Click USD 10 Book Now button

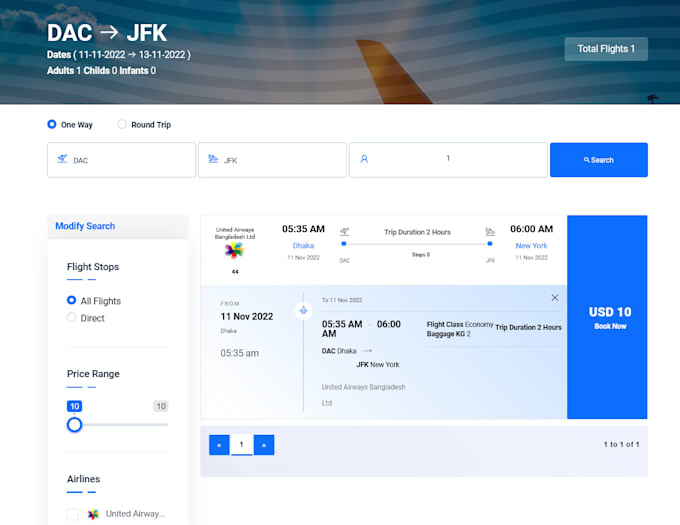[607, 317]
